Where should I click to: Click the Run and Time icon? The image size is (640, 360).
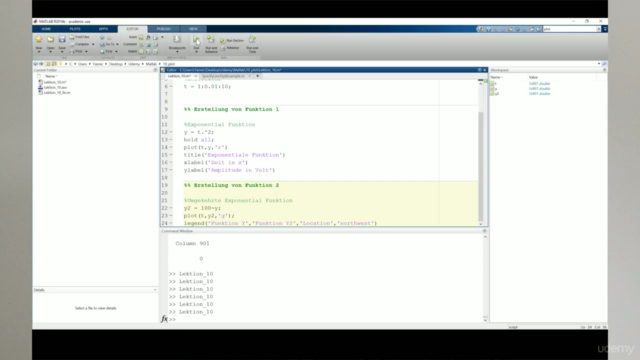coord(252,39)
